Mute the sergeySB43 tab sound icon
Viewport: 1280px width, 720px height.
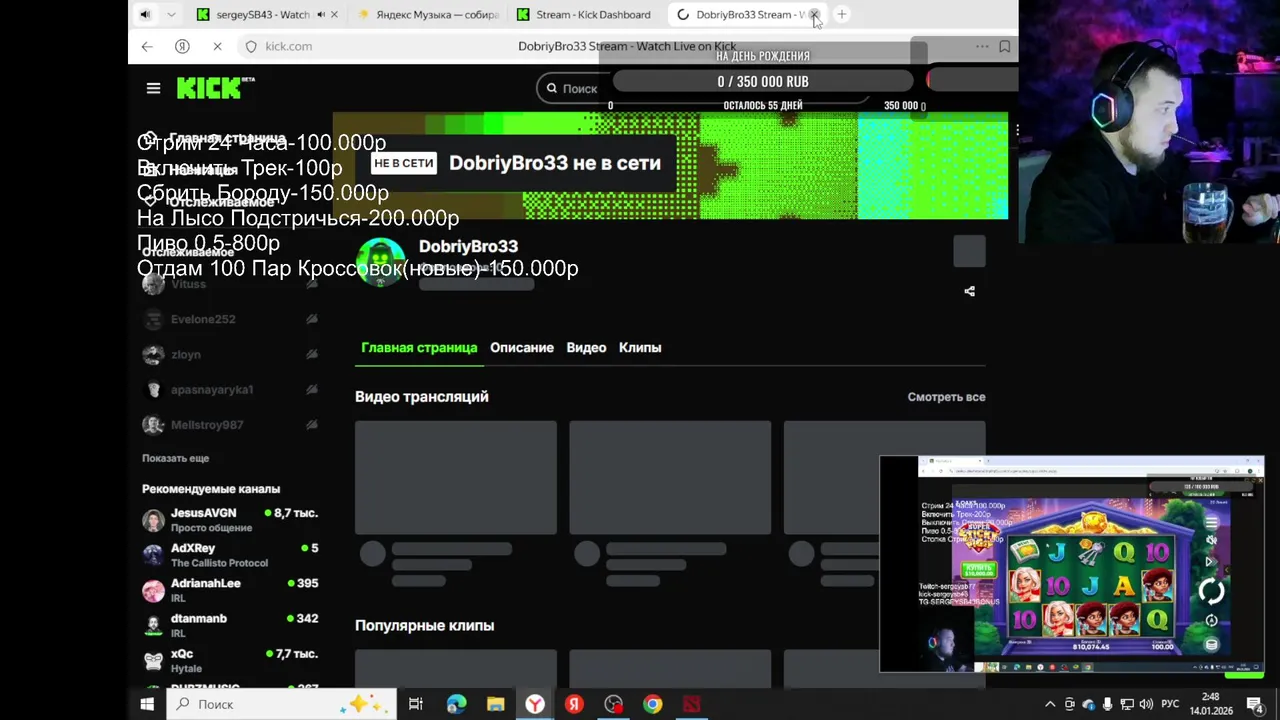pos(320,14)
